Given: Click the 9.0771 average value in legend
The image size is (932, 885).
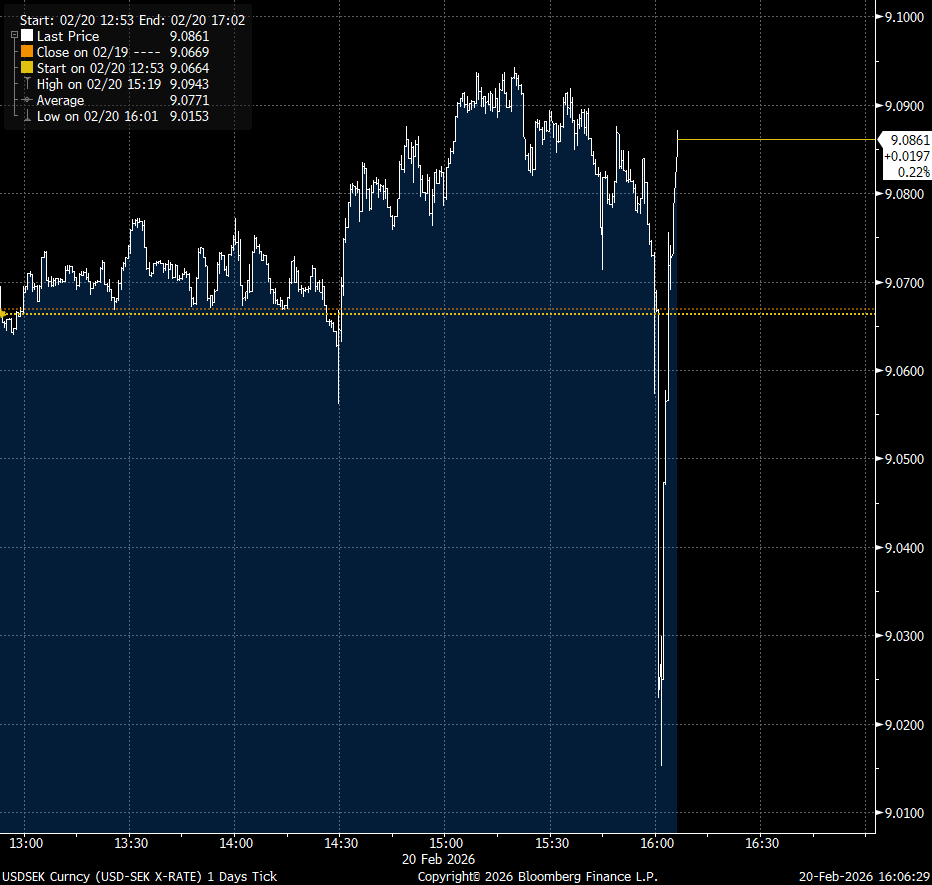Looking at the screenshot, I should click(x=189, y=100).
